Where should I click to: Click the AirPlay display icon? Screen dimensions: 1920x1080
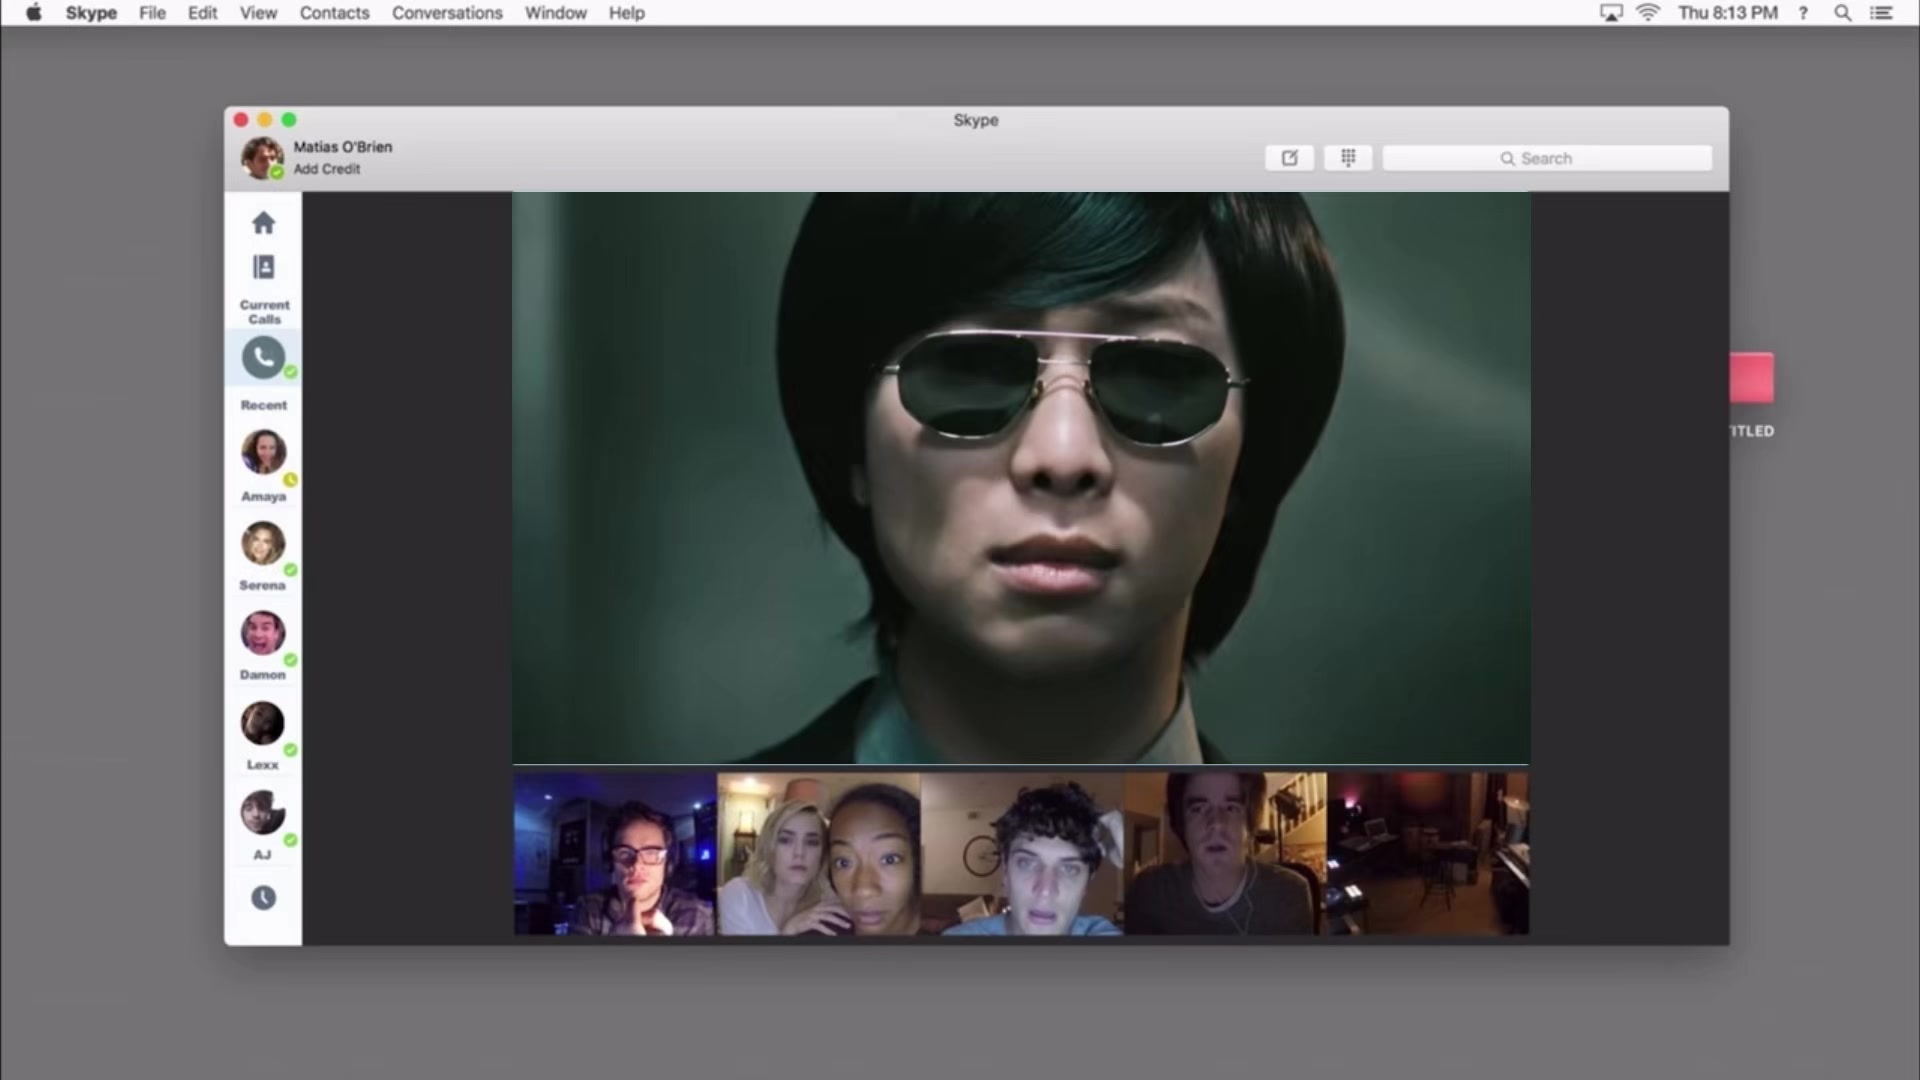[1611, 13]
